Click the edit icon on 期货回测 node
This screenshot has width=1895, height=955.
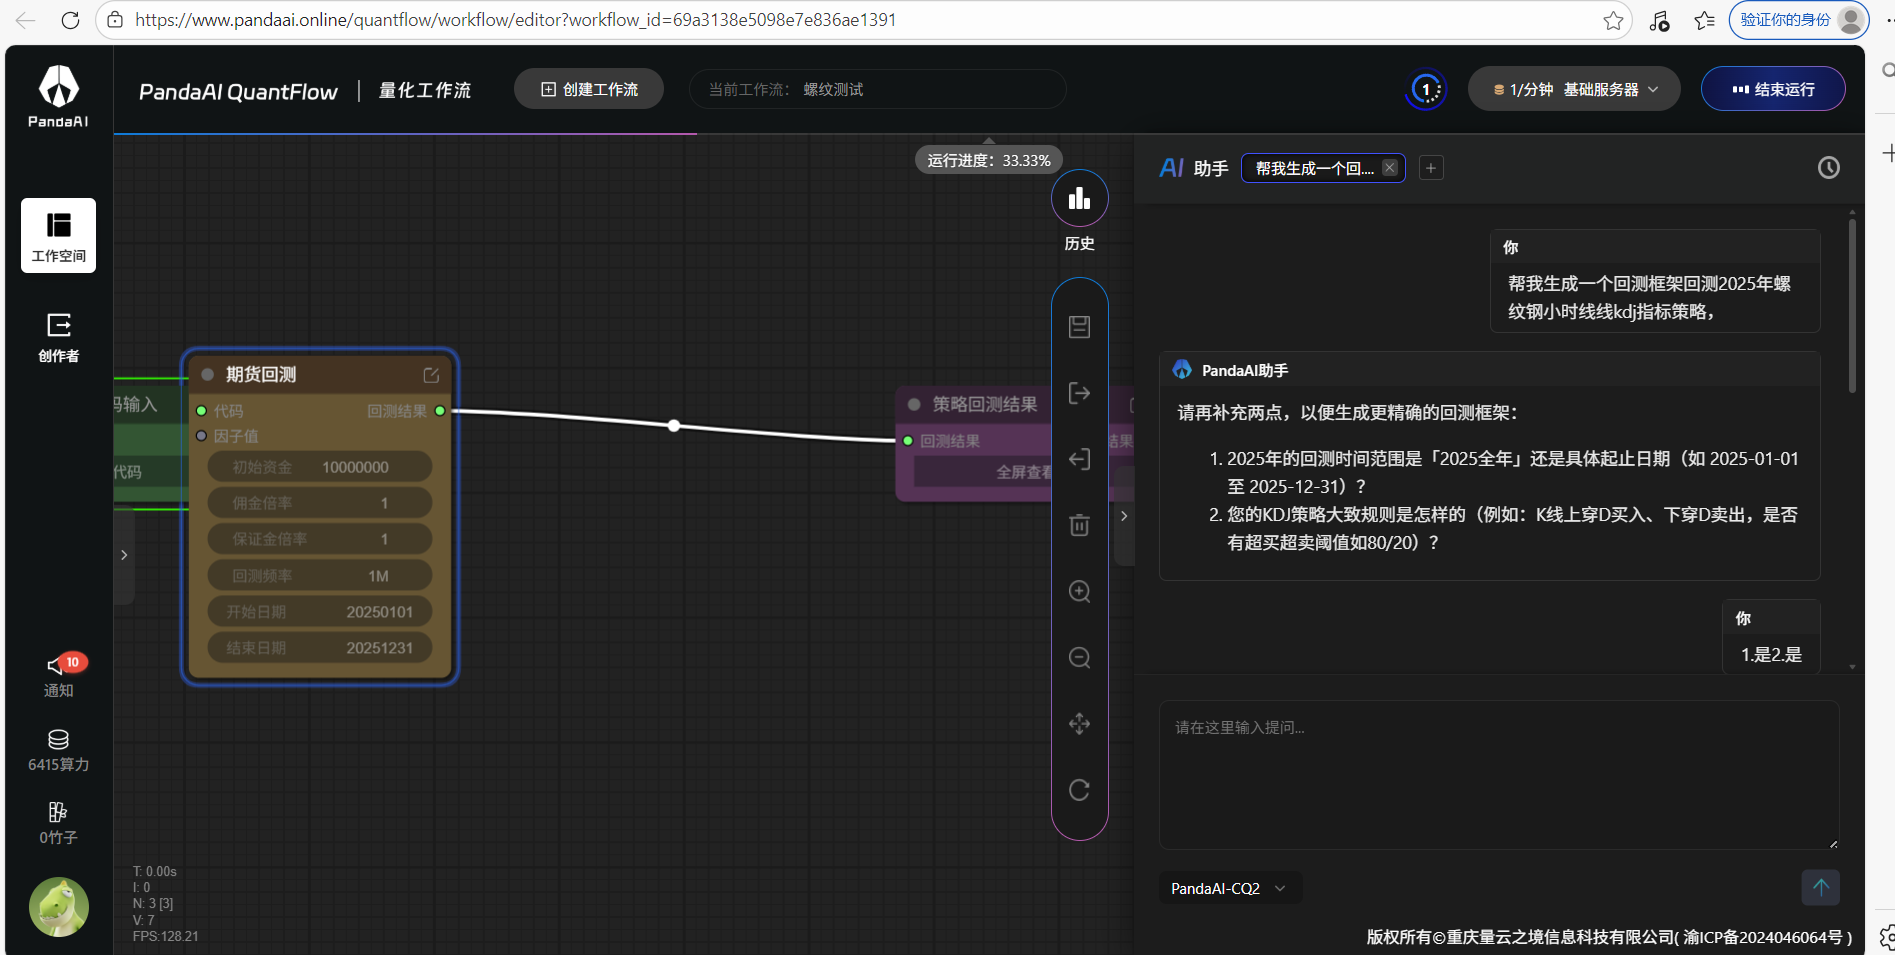[431, 375]
